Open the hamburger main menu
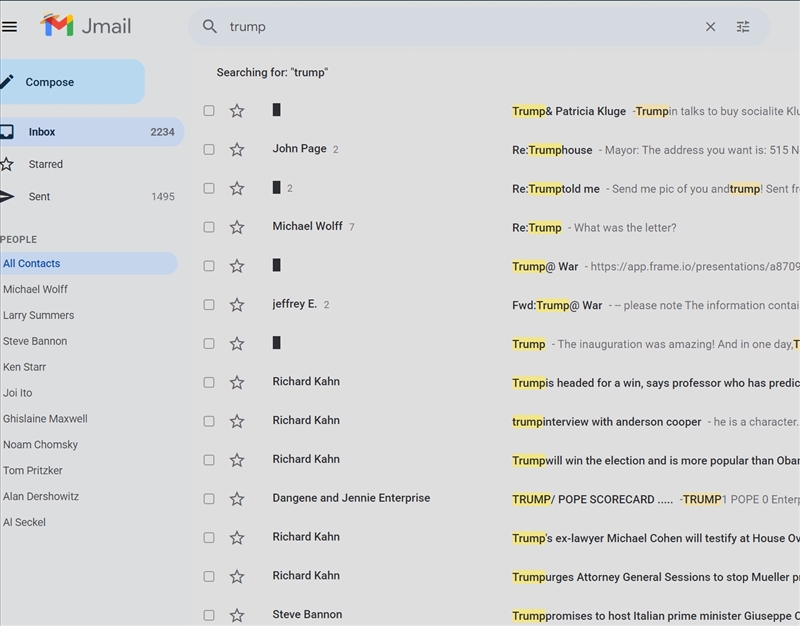The width and height of the screenshot is (800, 626). pos(10,27)
